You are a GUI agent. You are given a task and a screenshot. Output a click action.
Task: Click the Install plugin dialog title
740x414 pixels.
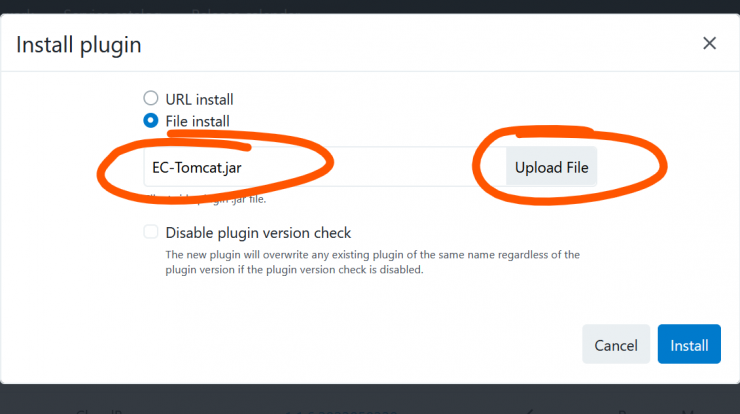(x=79, y=45)
